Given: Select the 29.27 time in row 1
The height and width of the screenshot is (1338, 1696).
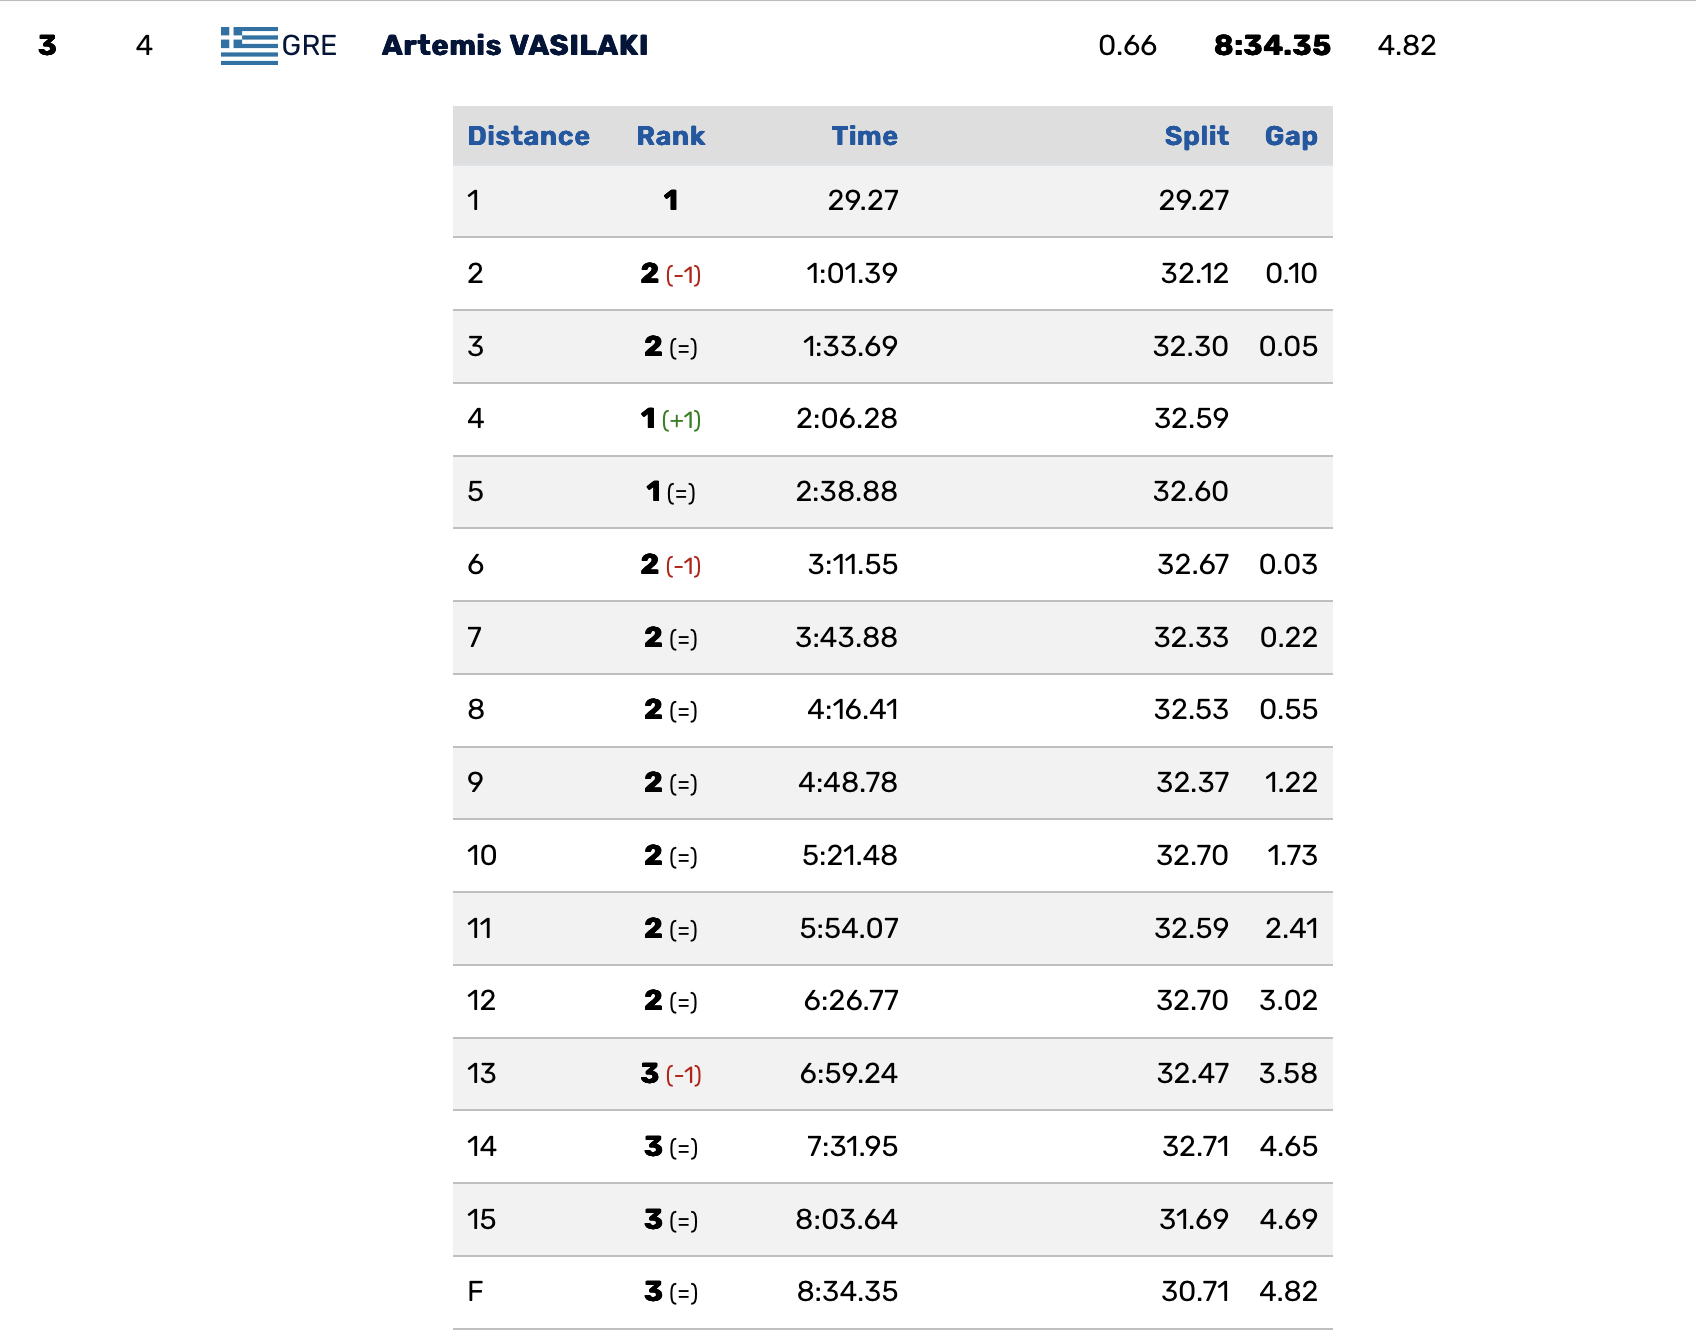Looking at the screenshot, I should tap(863, 201).
